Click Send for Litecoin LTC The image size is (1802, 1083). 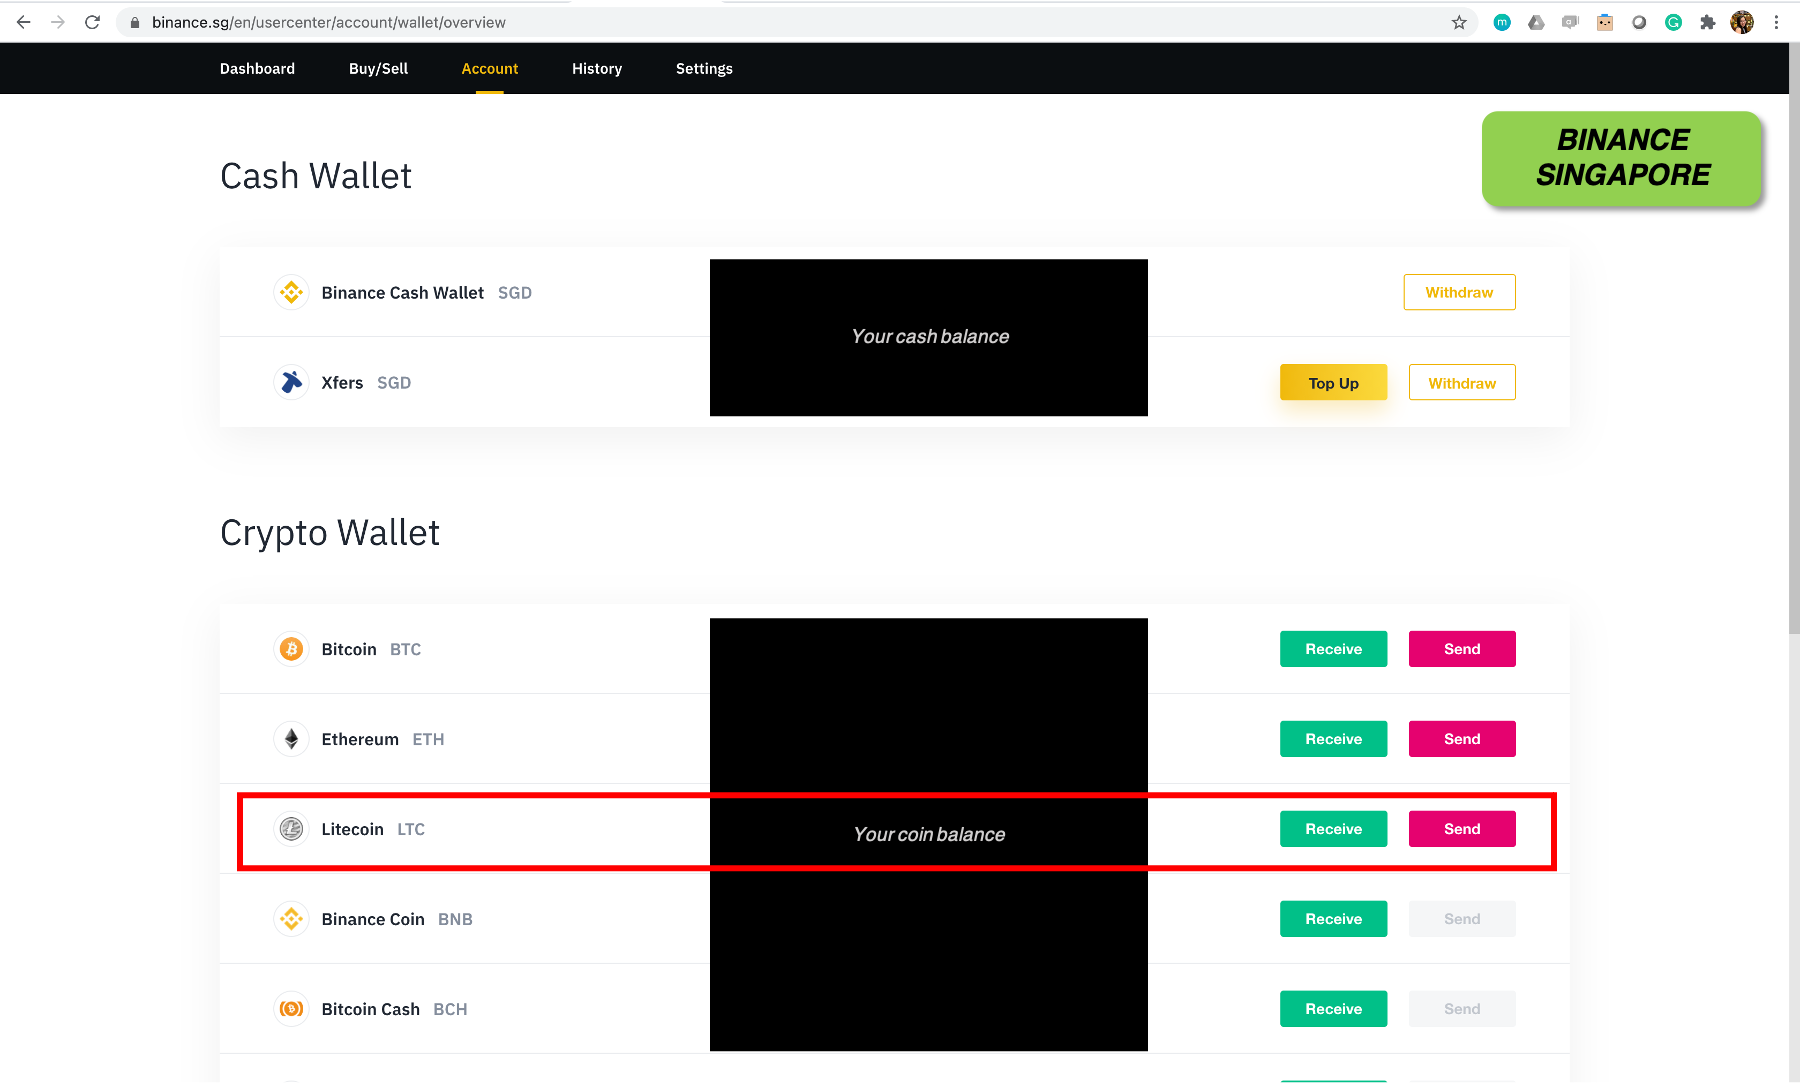(1462, 829)
